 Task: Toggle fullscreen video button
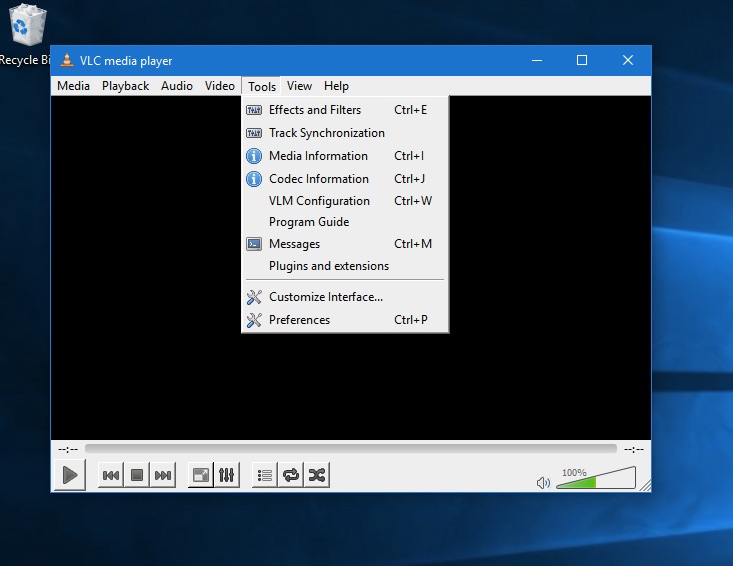pos(201,475)
